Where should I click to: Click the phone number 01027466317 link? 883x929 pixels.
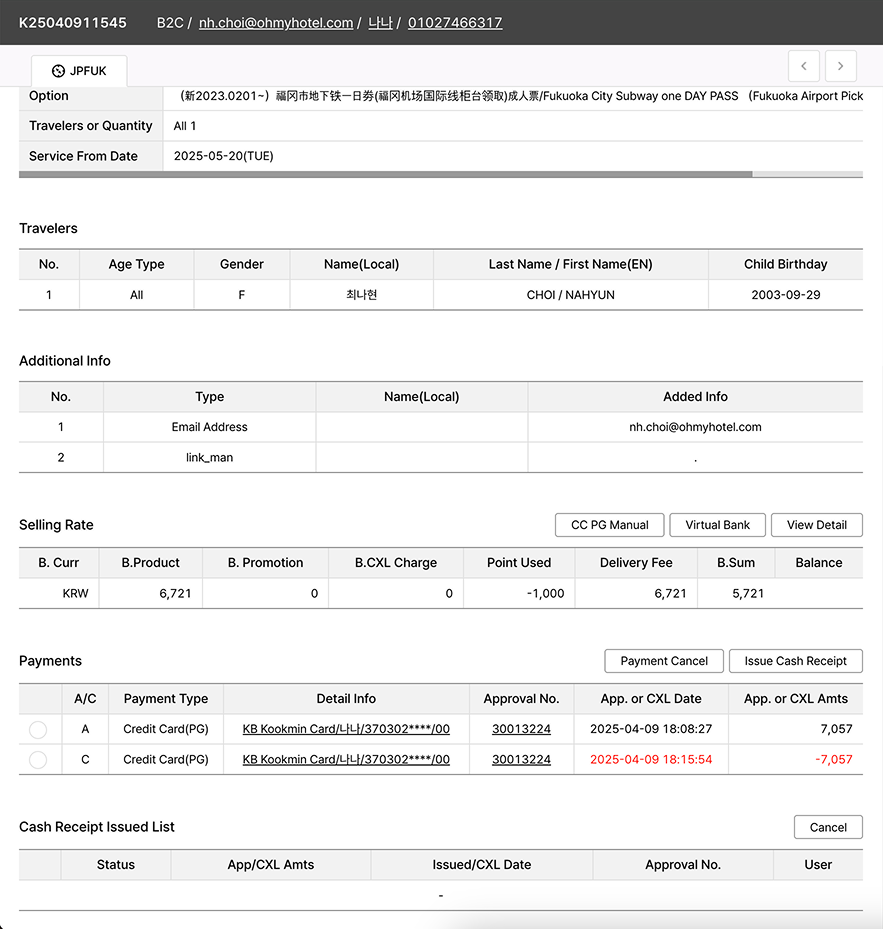pyautogui.click(x=455, y=23)
